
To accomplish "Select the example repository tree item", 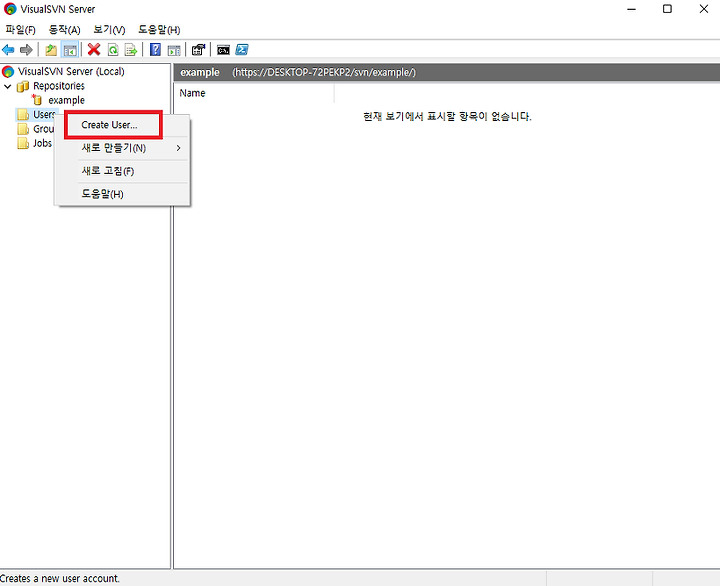I will point(66,100).
